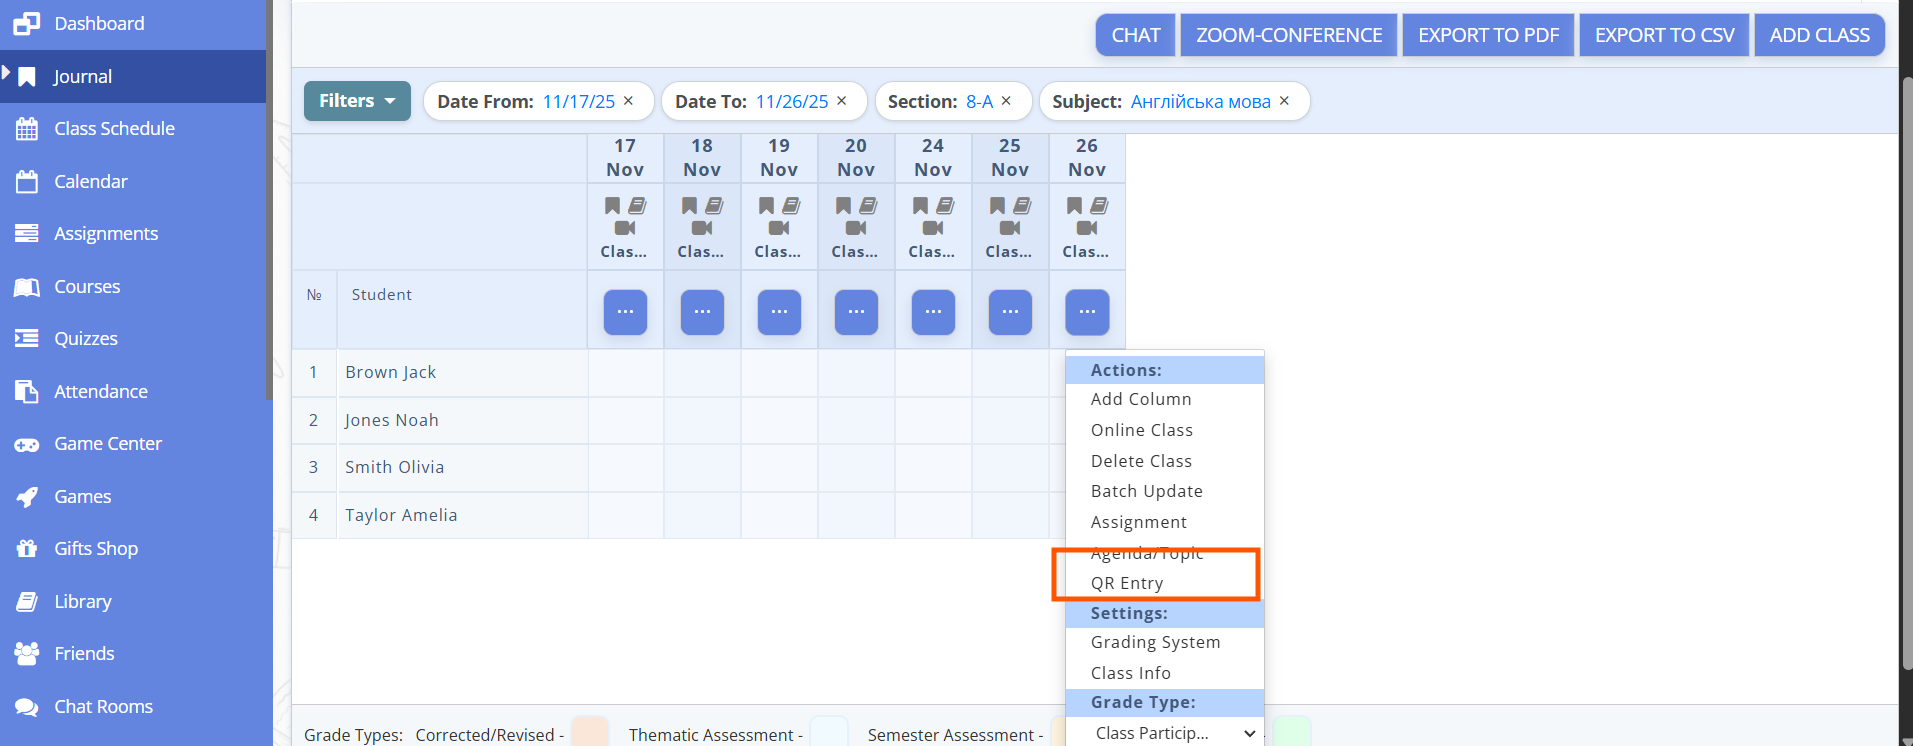Click the EXPORT TO PDF button
The image size is (1913, 746).
pos(1488,35)
